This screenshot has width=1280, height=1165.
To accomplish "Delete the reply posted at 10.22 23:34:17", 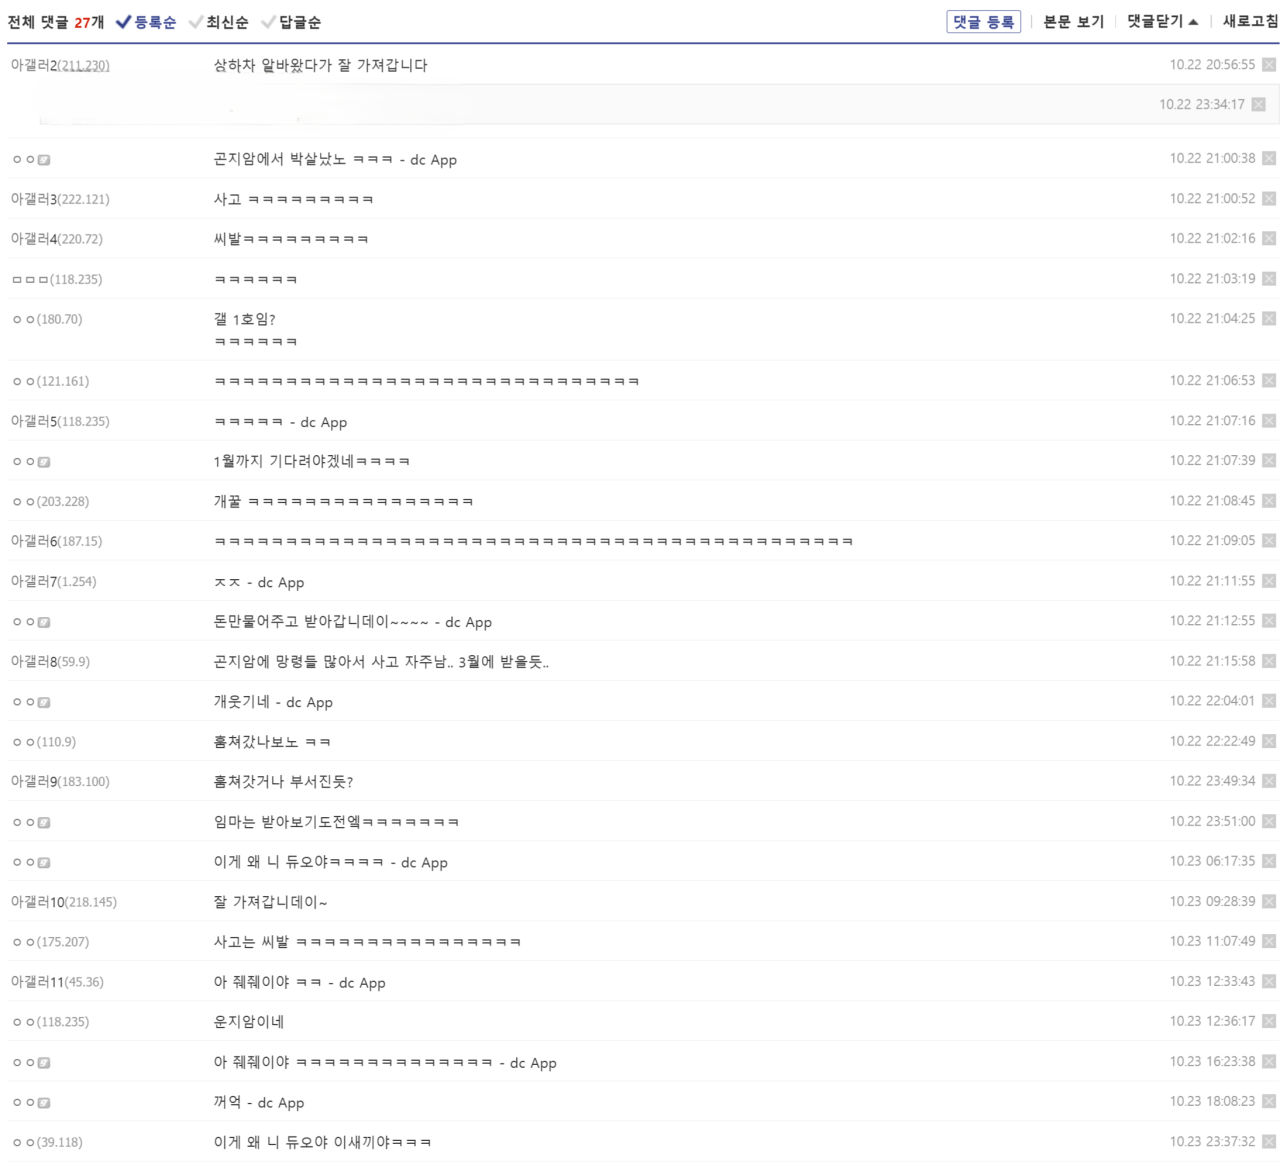I will point(1258,105).
